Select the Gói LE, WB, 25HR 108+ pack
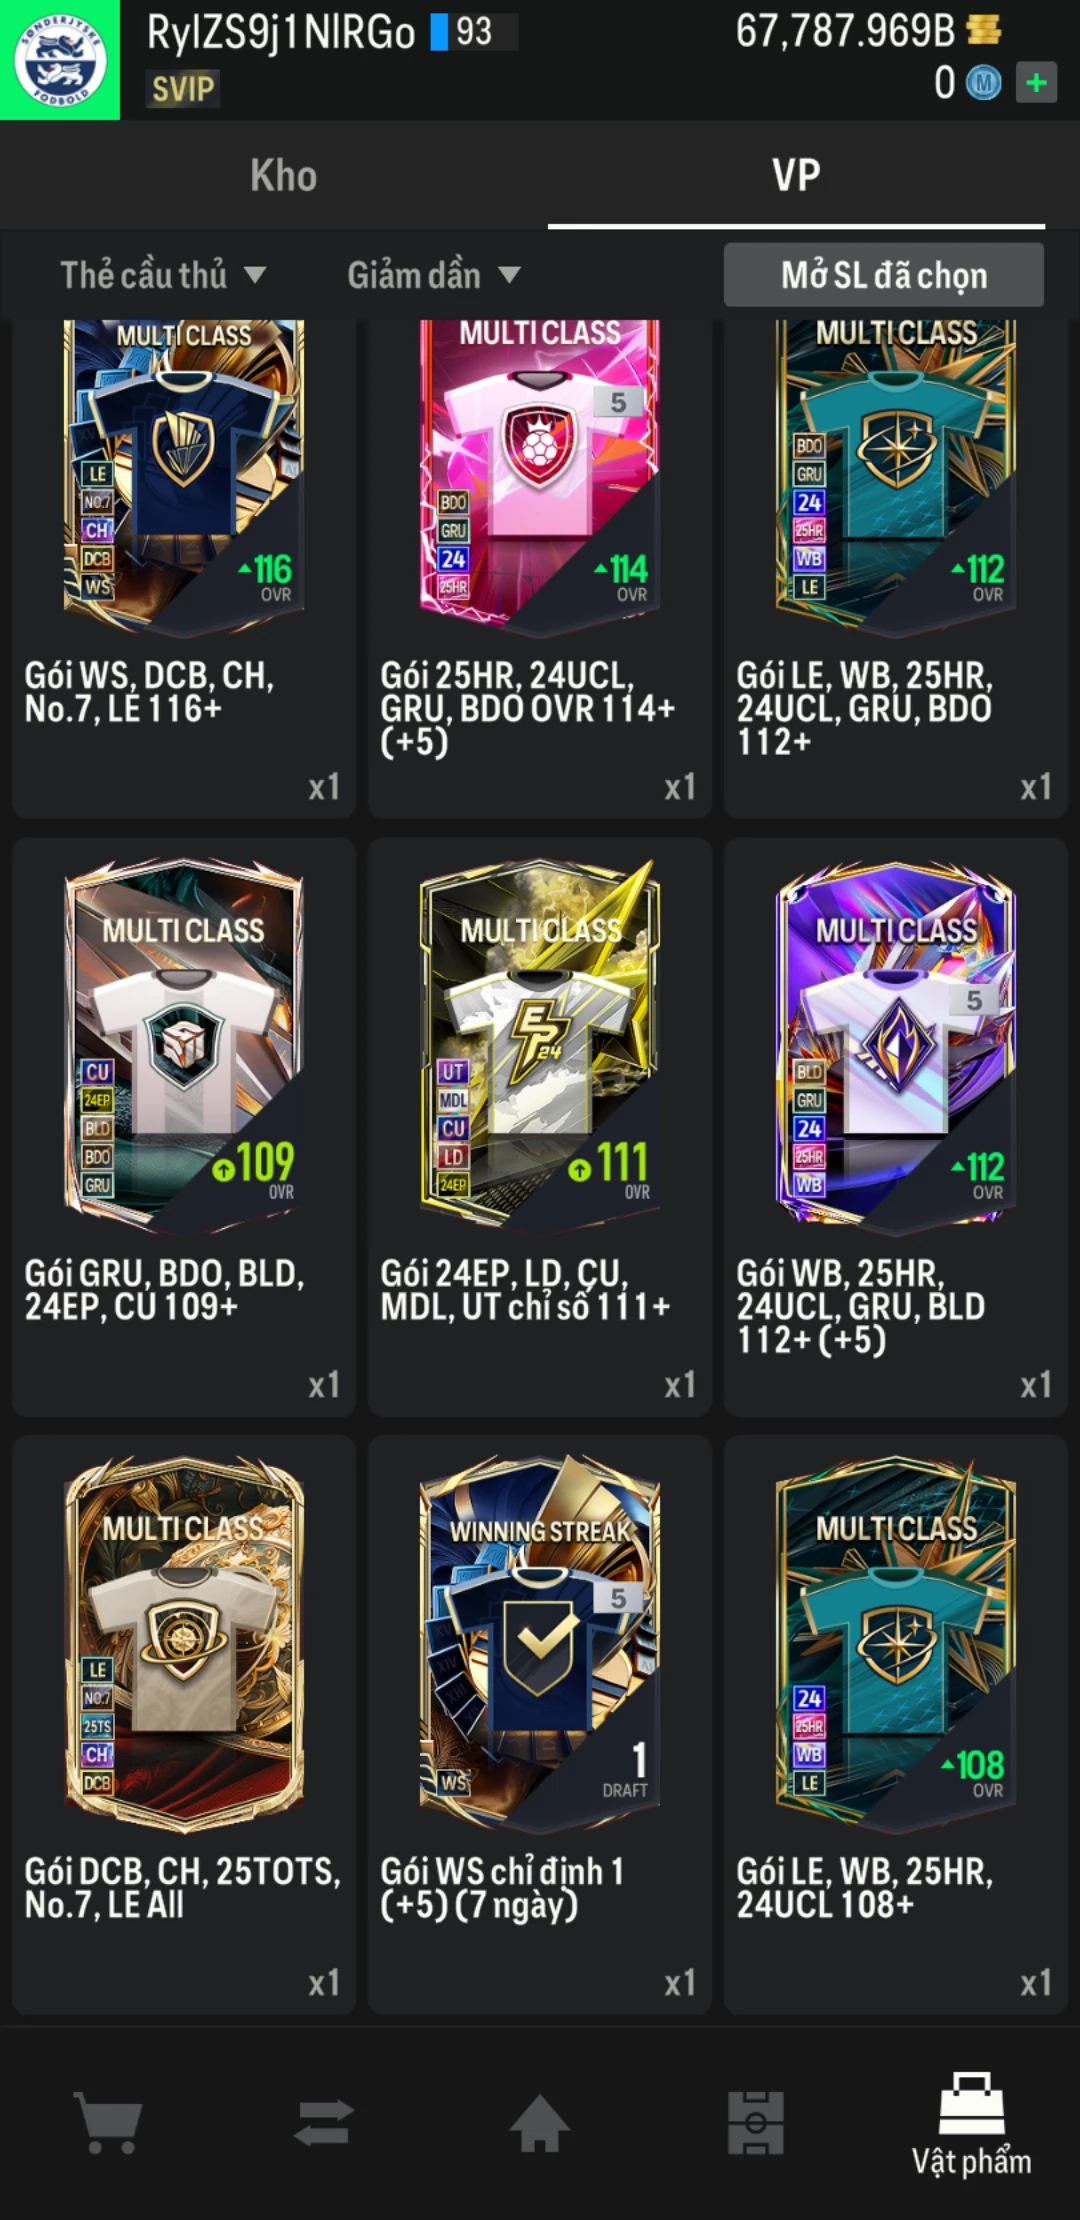 point(896,1725)
